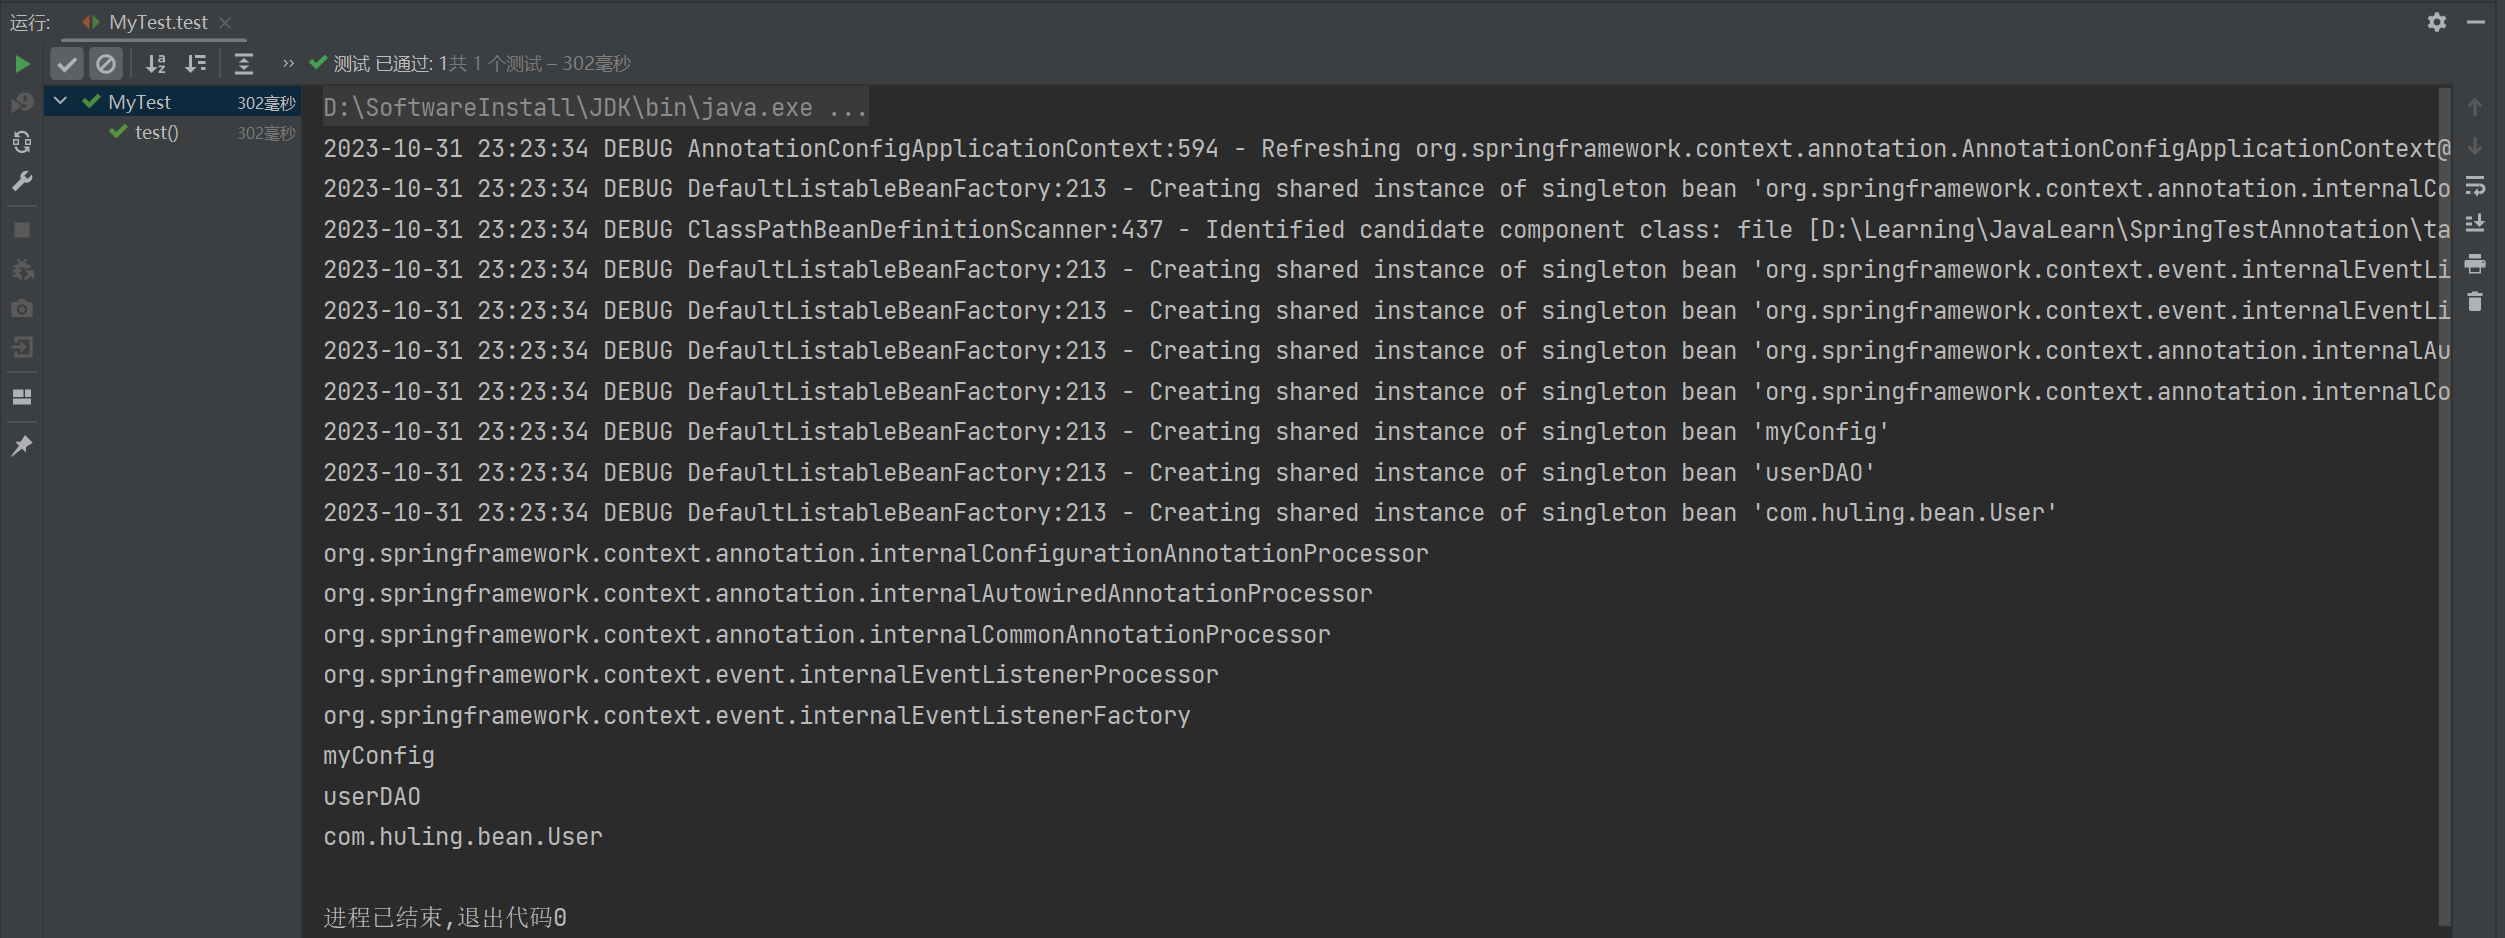Click log line creating bean 'com.huling.bean.User'
The width and height of the screenshot is (2505, 938).
(x=1190, y=513)
